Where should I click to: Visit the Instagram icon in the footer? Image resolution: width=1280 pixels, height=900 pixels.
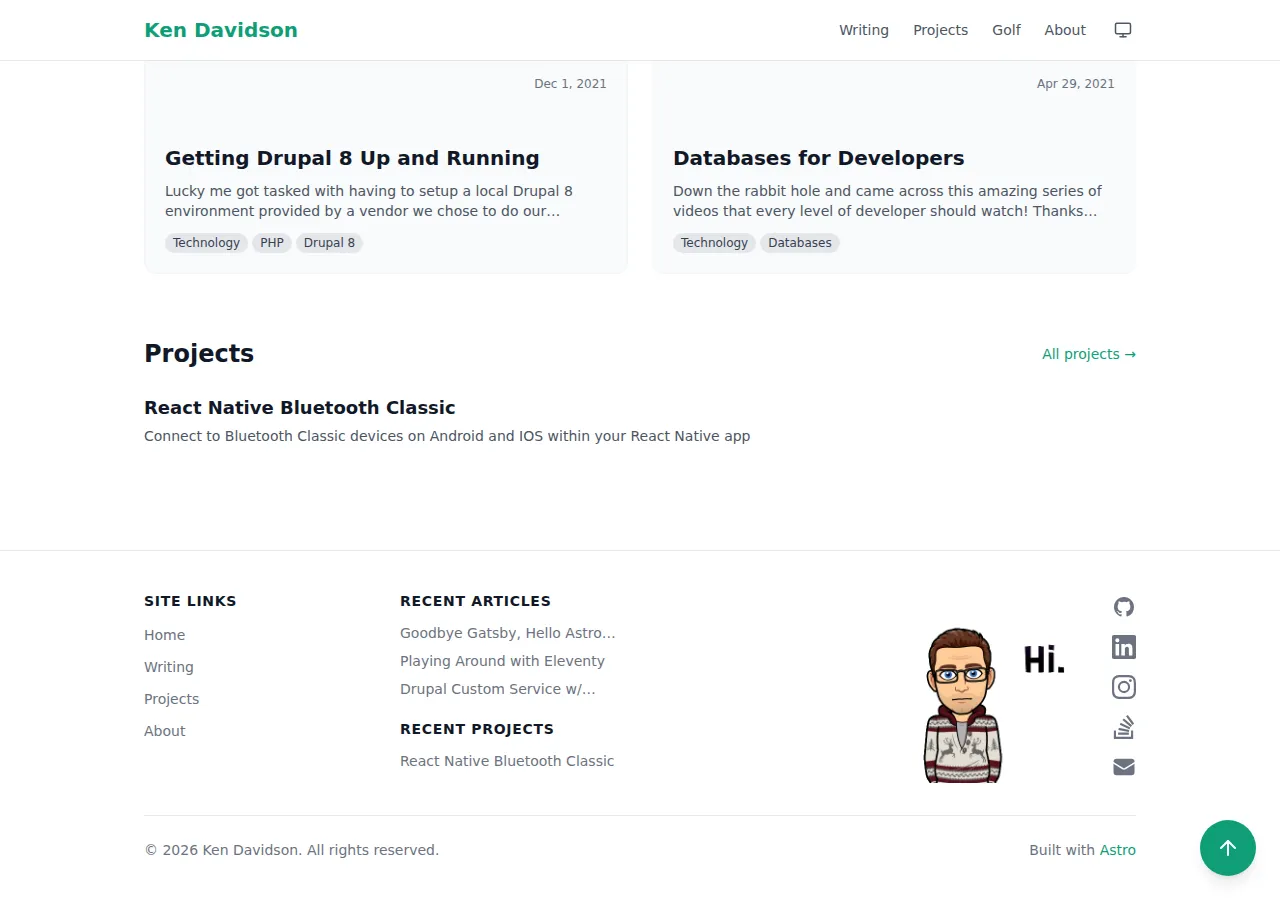pyautogui.click(x=1123, y=687)
